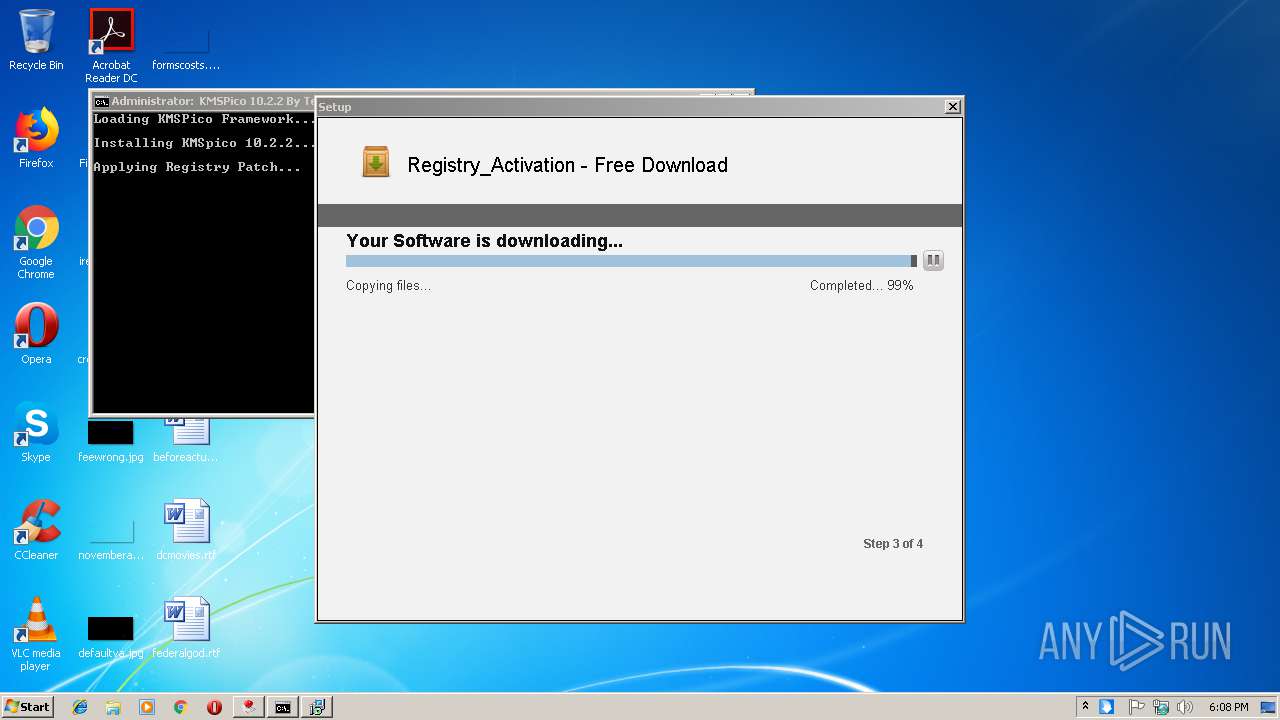This screenshot has width=1280, height=720.
Task: Switch to the command prompt taskbar button
Action: coord(283,707)
